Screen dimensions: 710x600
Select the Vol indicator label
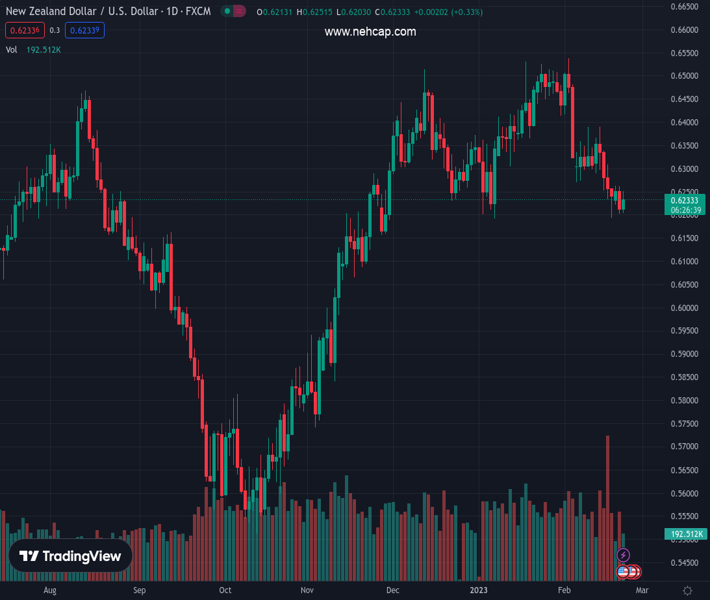[12, 49]
